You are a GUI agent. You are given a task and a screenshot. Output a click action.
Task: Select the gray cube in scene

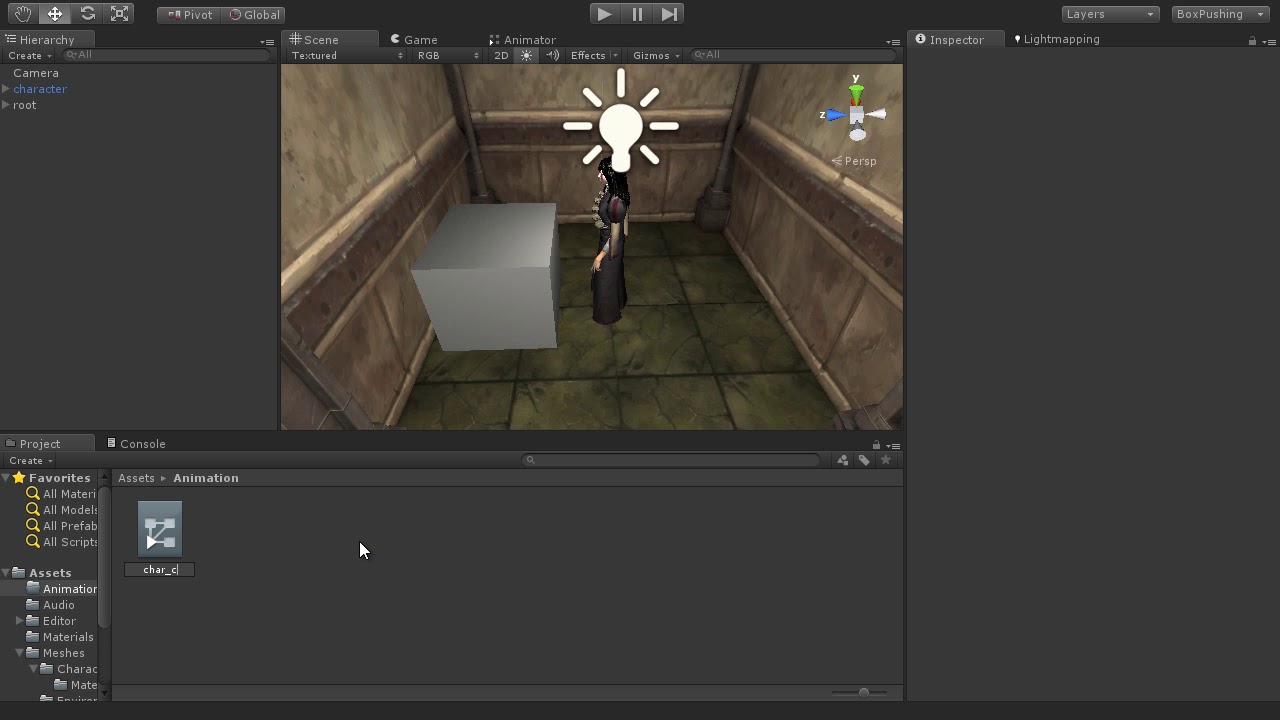[486, 276]
